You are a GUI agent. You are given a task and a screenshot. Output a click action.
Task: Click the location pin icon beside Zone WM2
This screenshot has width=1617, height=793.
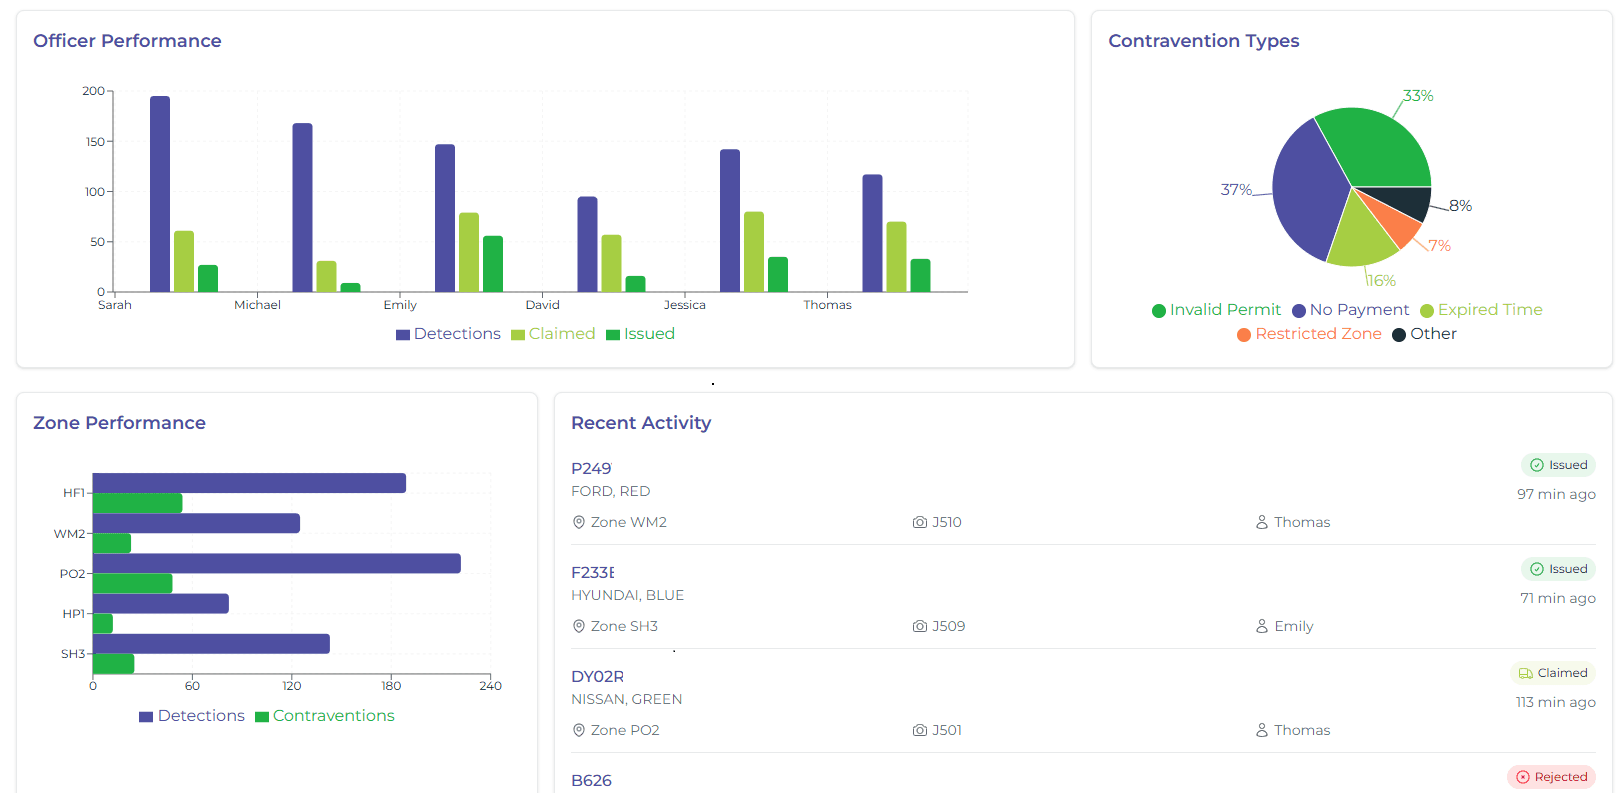tap(578, 522)
